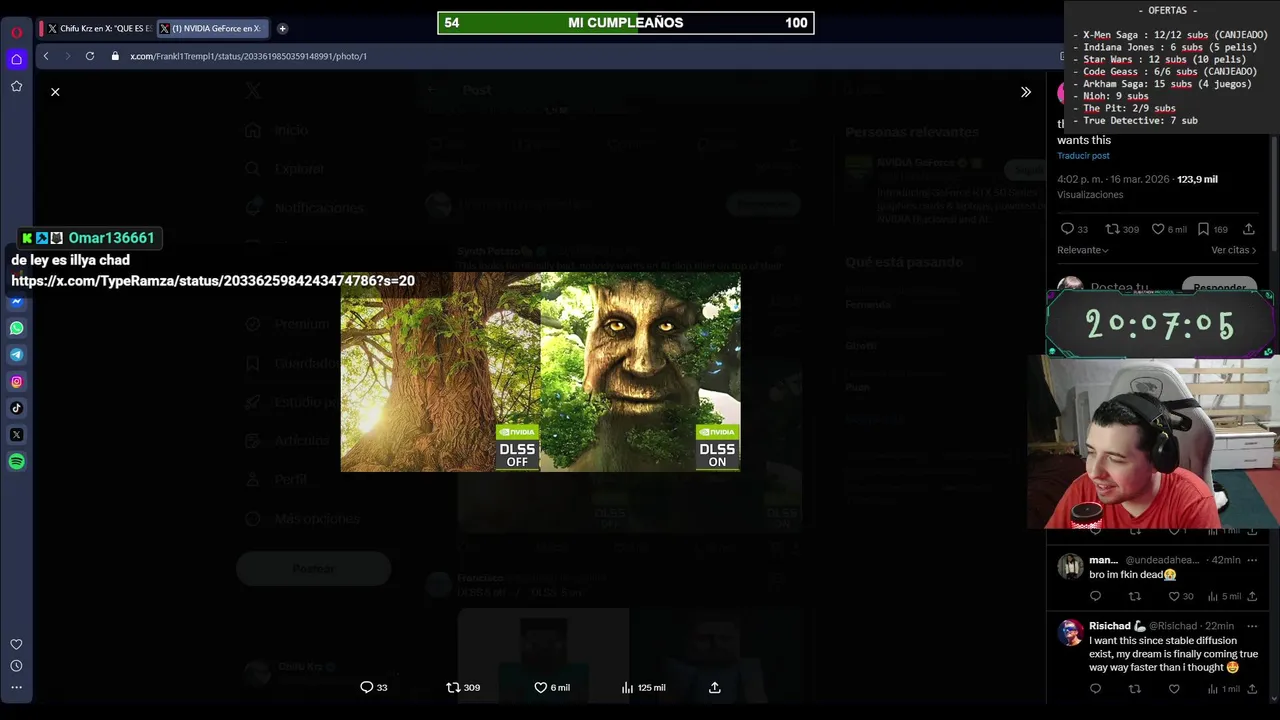1280x720 pixels.
Task: Share the photo using bottom bar share icon
Action: [x=715, y=688]
